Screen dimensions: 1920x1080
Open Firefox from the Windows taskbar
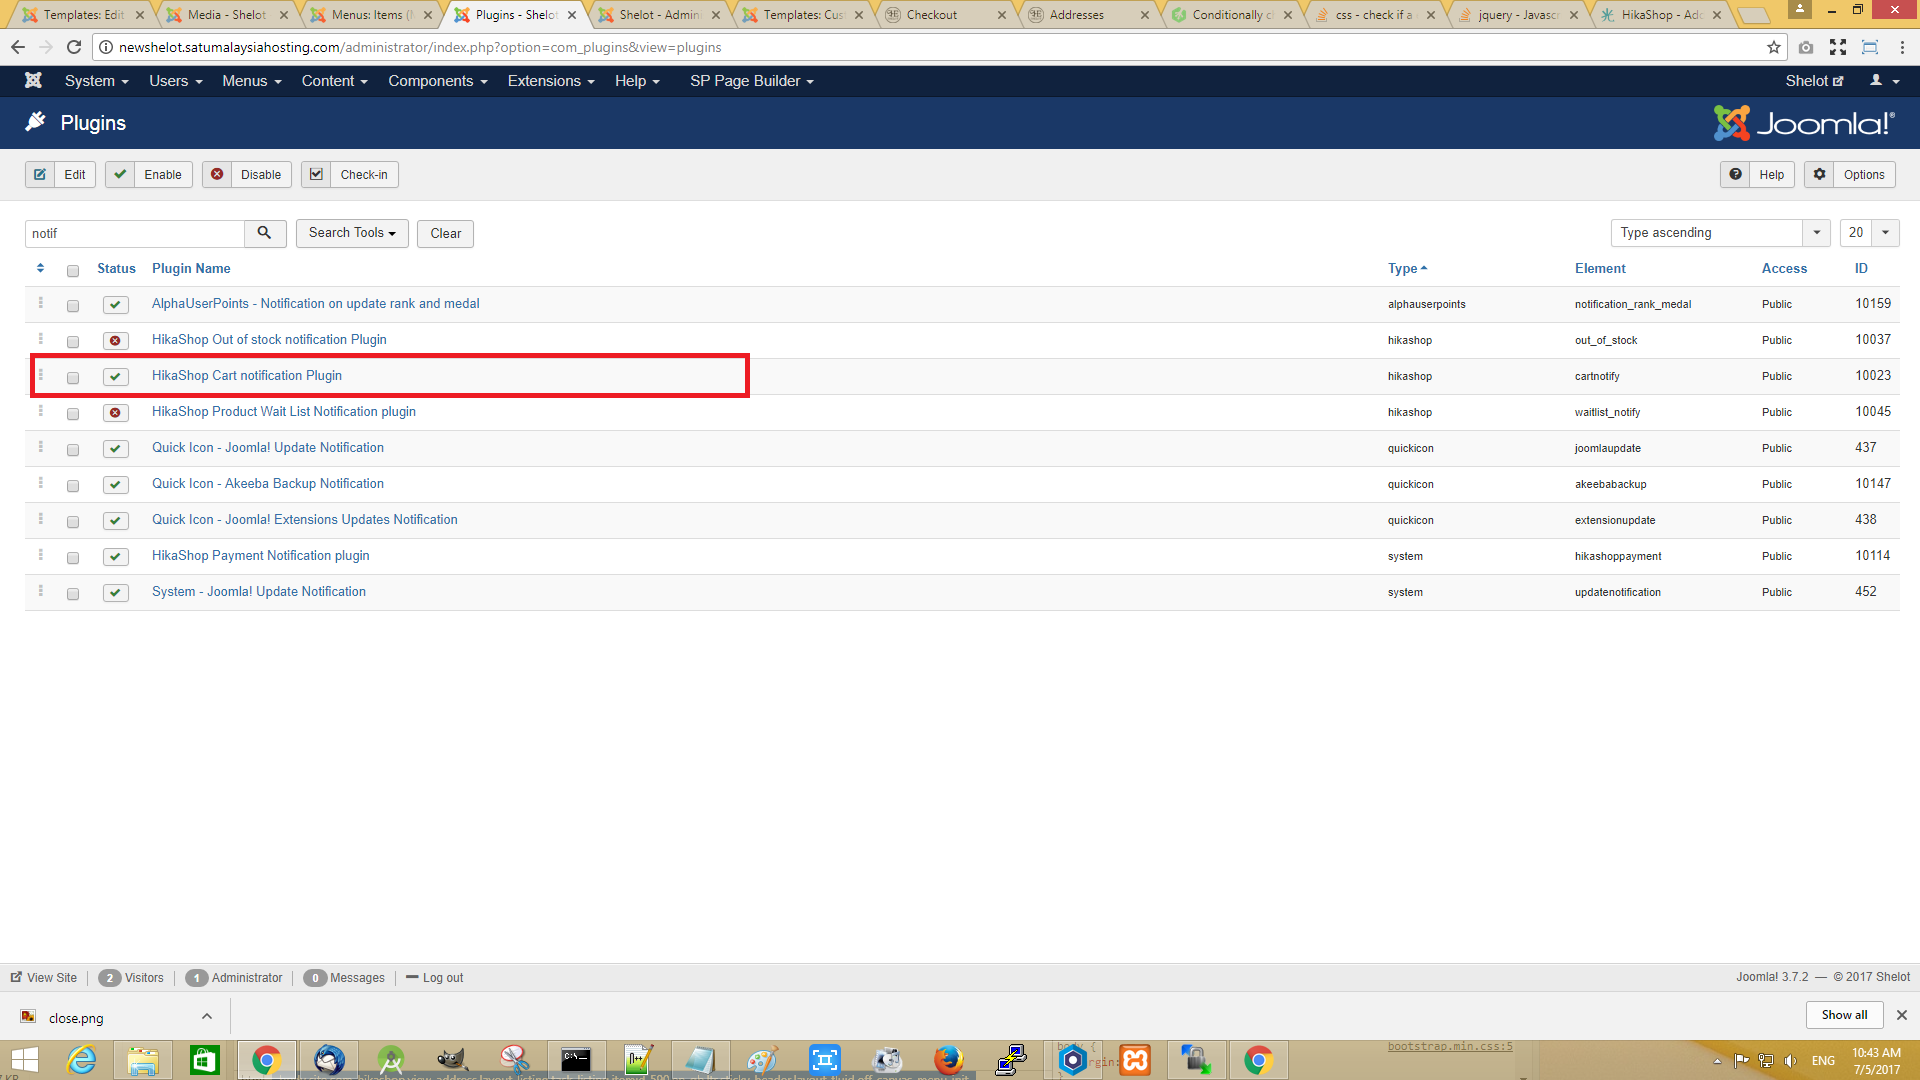point(947,1059)
